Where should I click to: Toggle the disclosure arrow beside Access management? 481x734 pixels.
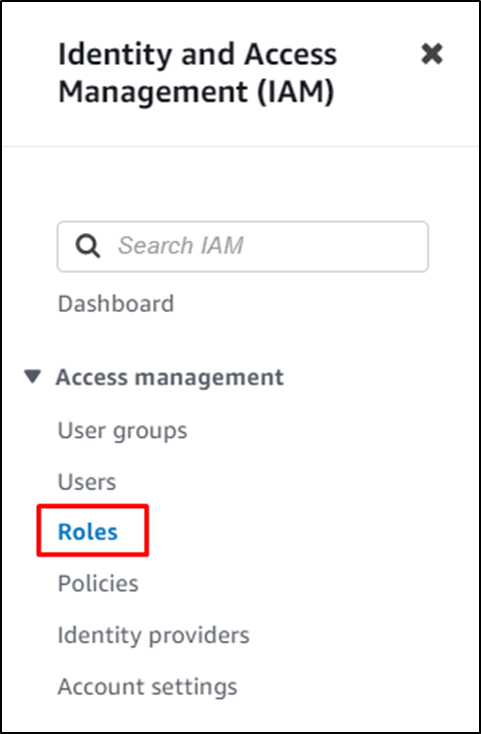[33, 377]
